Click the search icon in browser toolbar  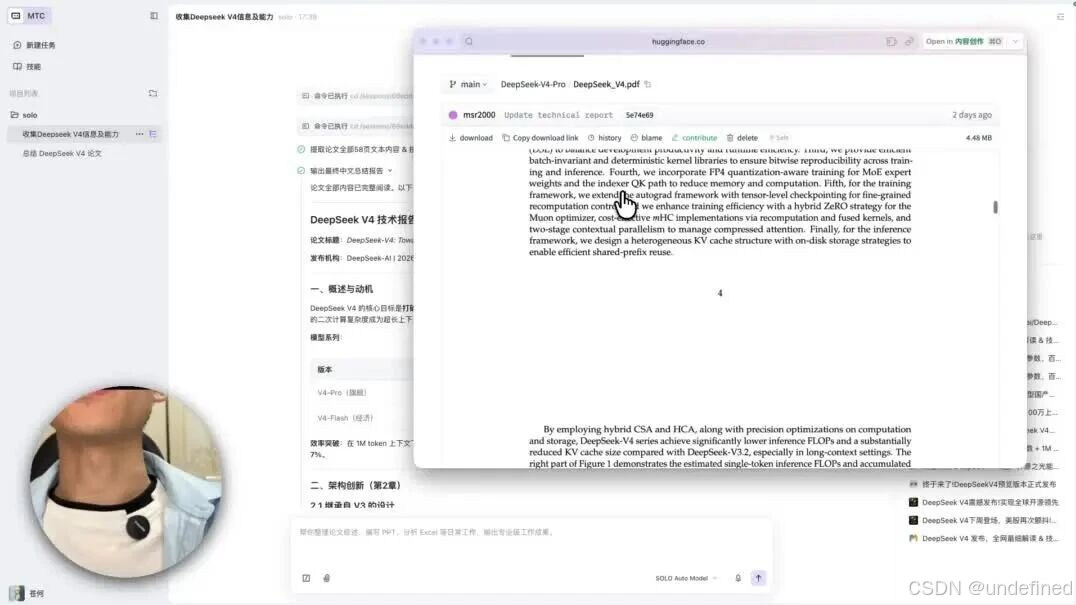tap(469, 41)
